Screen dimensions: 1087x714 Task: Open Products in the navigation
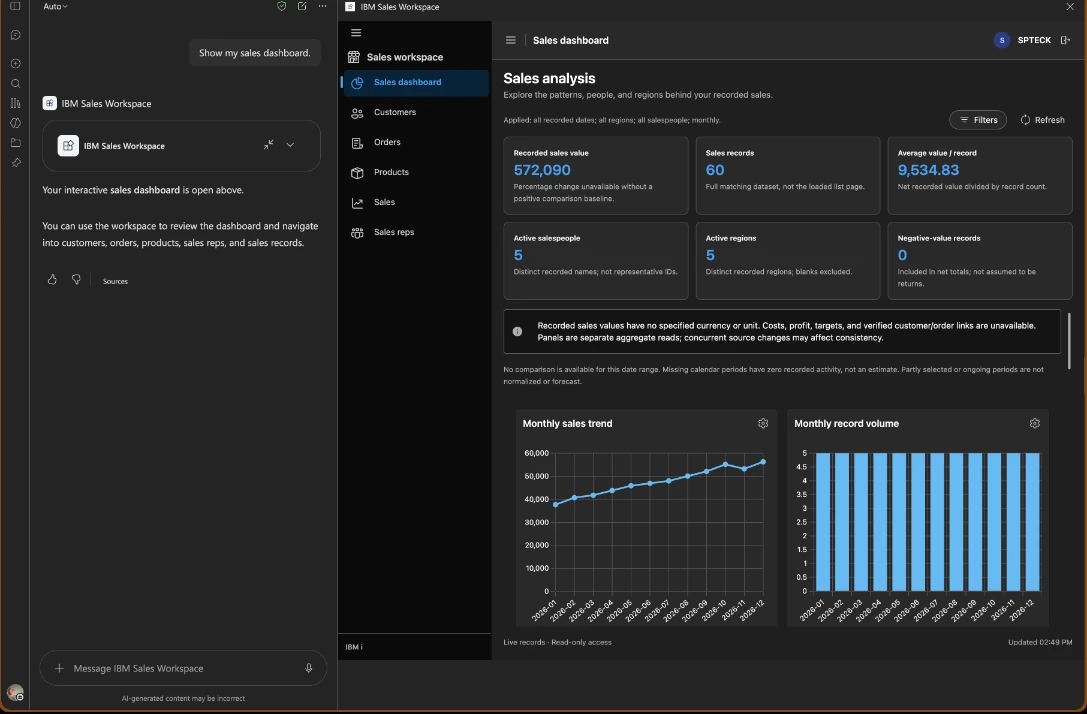[x=416, y=172]
